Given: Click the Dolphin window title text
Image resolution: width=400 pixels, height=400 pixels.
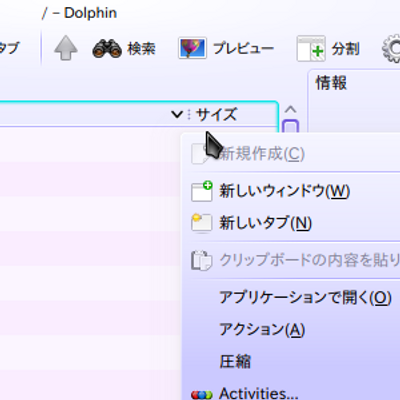Looking at the screenshot, I should (x=79, y=13).
